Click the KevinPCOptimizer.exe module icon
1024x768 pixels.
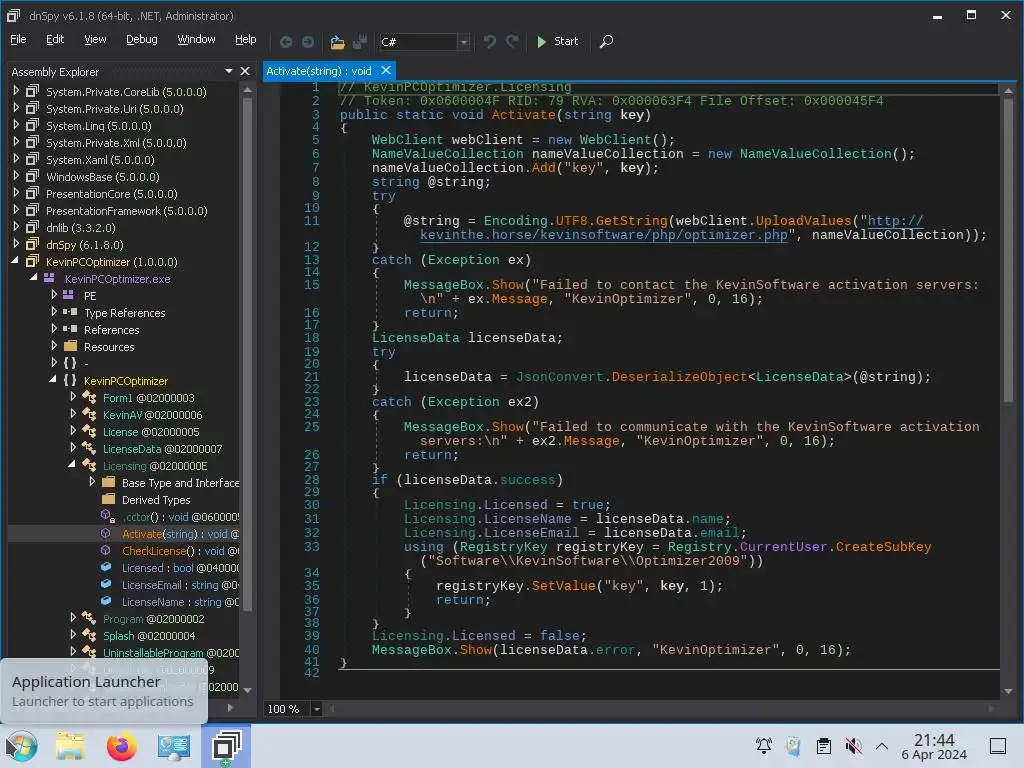(x=50, y=278)
